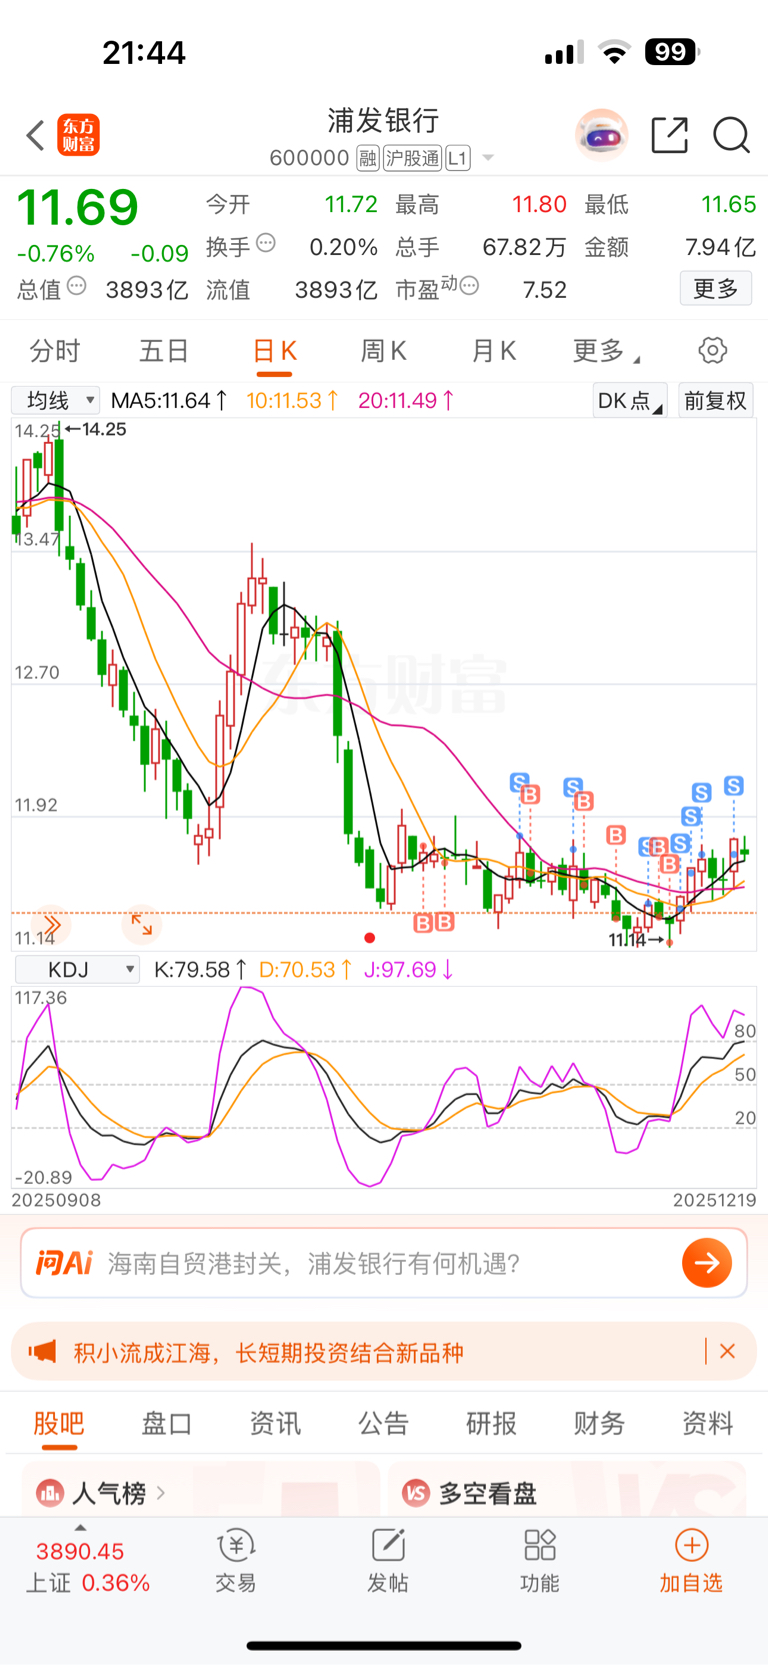Image resolution: width=768 pixels, height=1665 pixels.
Task: Toggle the DK点 signal selector
Action: pos(629,401)
